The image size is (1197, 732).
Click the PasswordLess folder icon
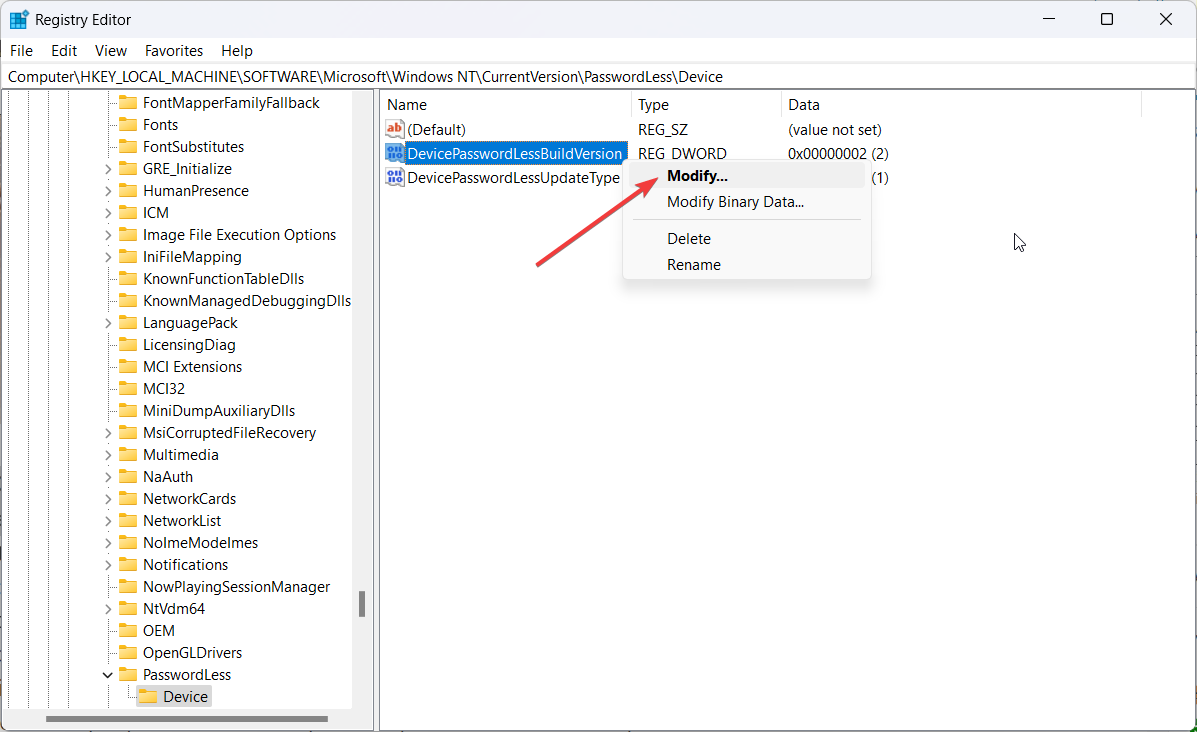click(128, 675)
